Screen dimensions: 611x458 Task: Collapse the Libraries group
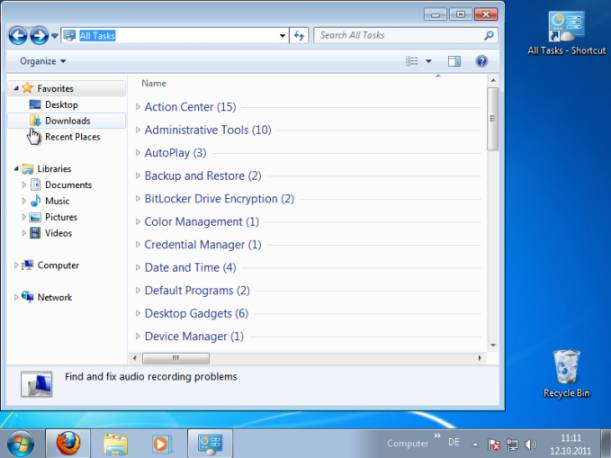(16, 169)
